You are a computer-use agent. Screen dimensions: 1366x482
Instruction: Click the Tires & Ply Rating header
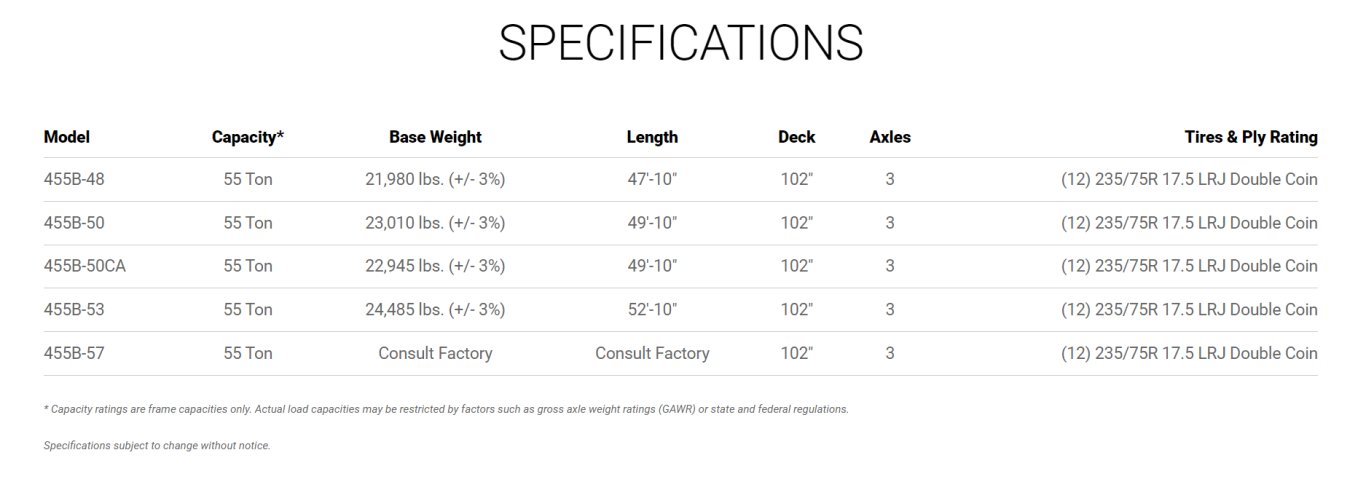(x=1250, y=137)
